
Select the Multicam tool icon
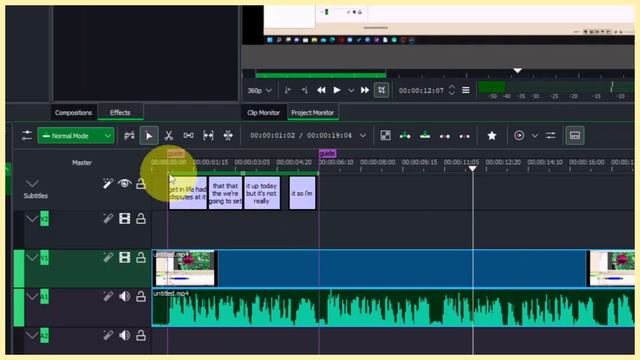click(228, 136)
